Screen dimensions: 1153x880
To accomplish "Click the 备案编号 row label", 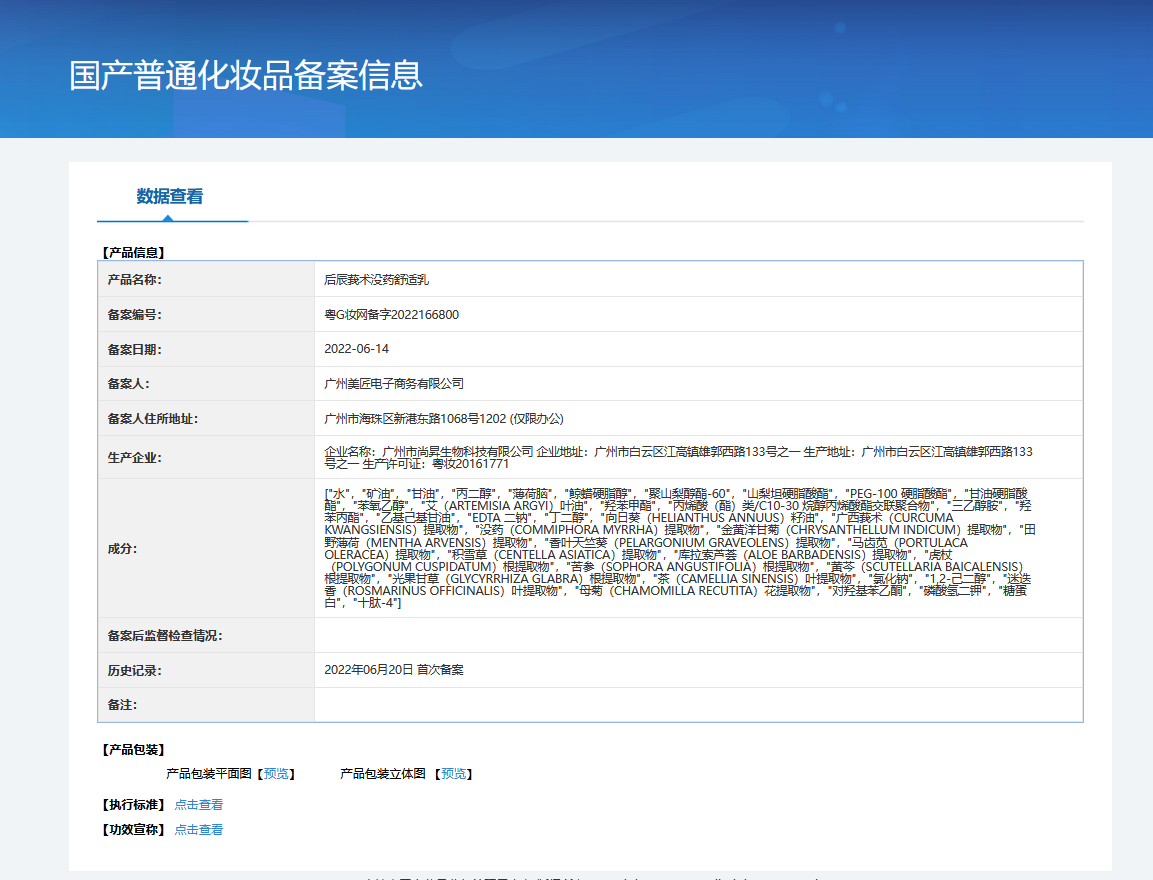I will coord(135,315).
